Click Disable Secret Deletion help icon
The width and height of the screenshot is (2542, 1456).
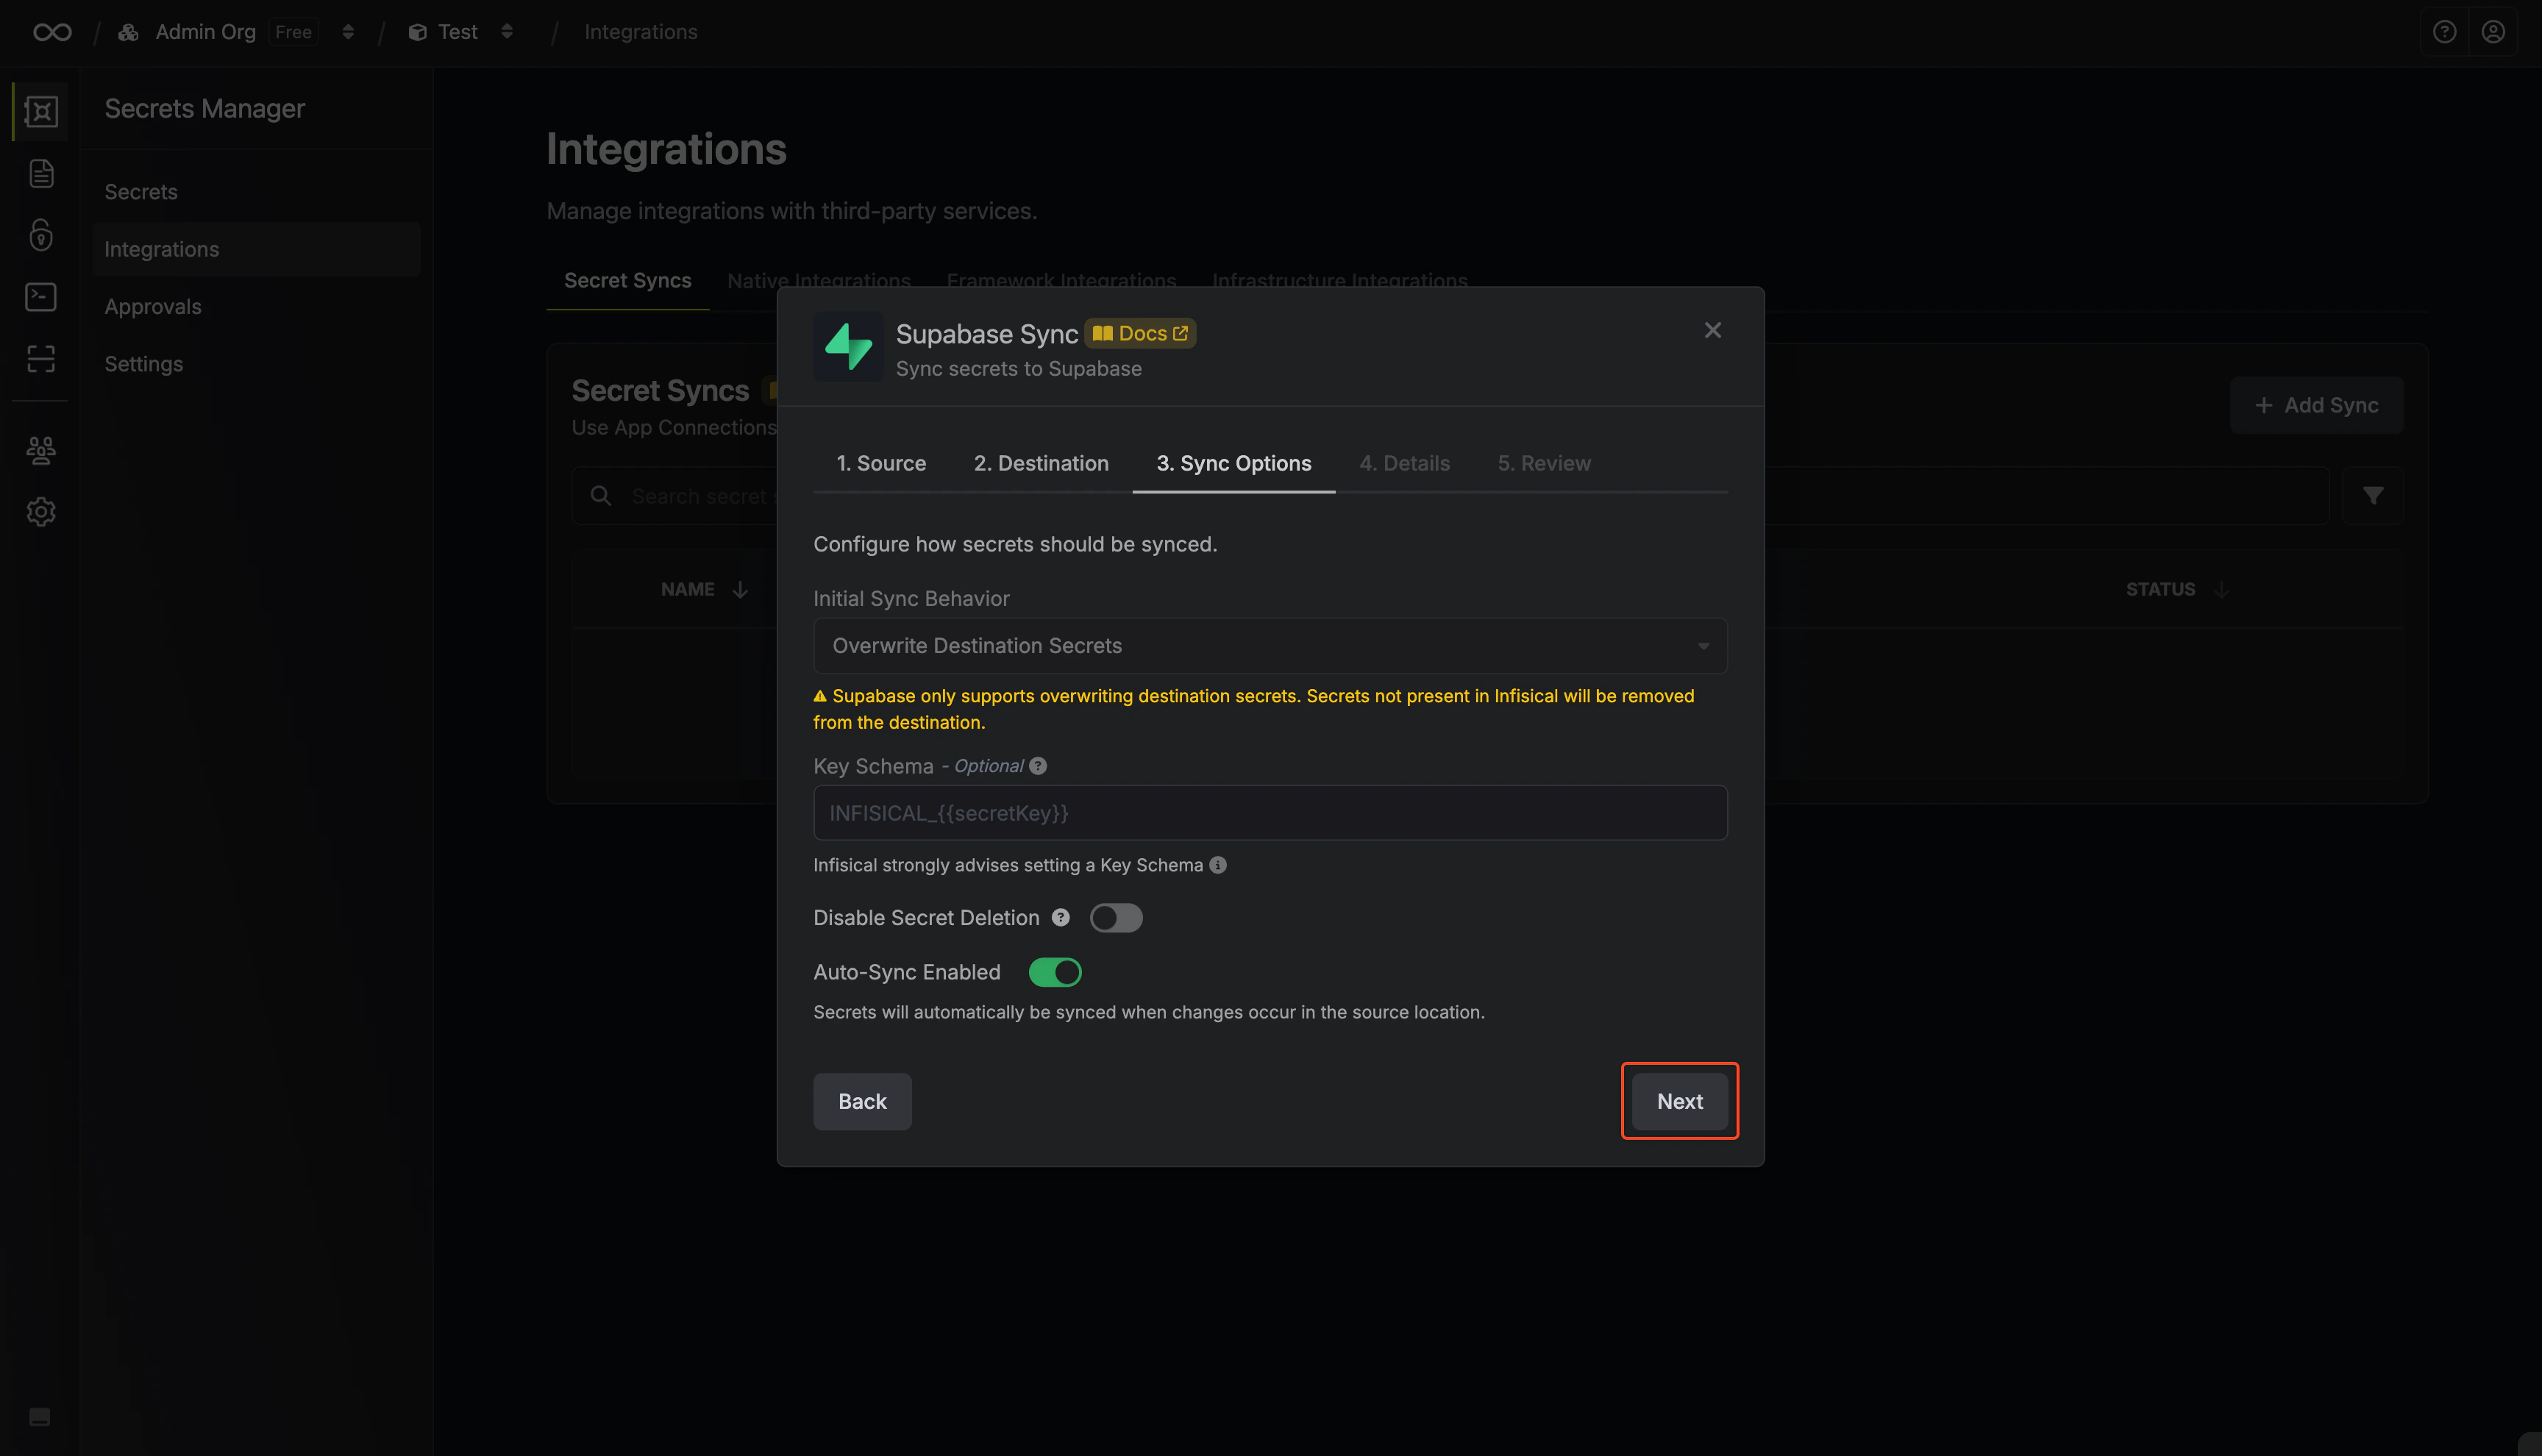click(1061, 917)
